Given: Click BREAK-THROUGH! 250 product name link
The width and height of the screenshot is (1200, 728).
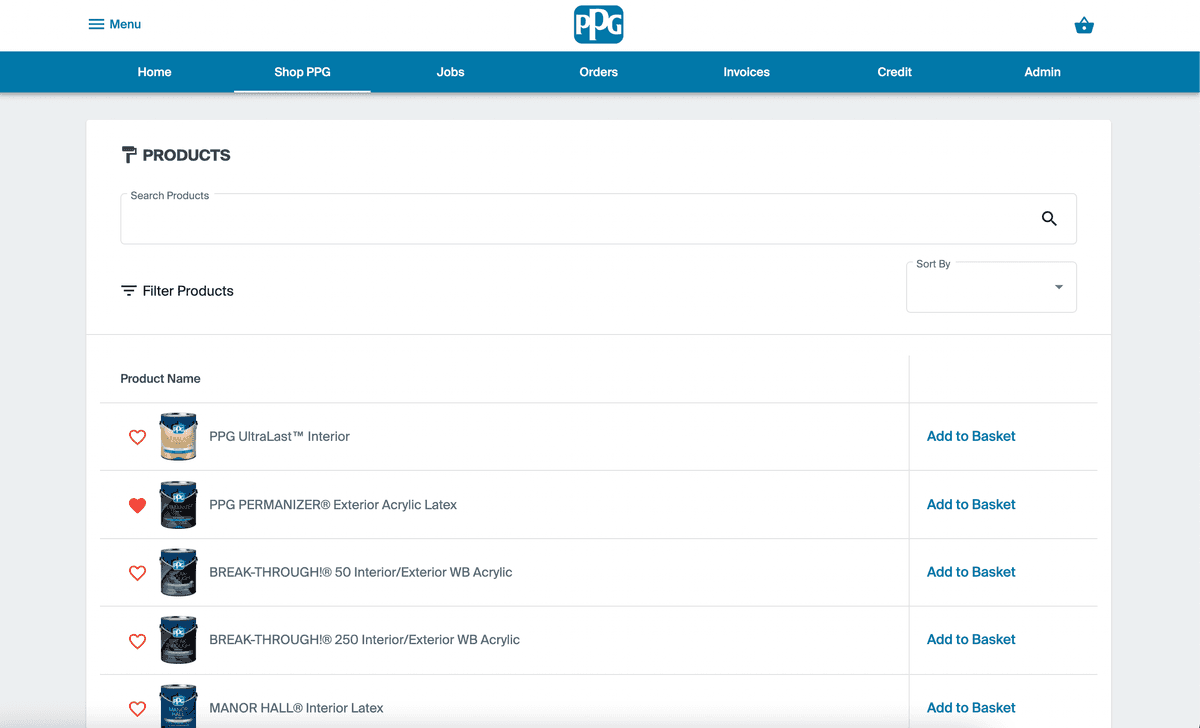Looking at the screenshot, I should 364,639.
